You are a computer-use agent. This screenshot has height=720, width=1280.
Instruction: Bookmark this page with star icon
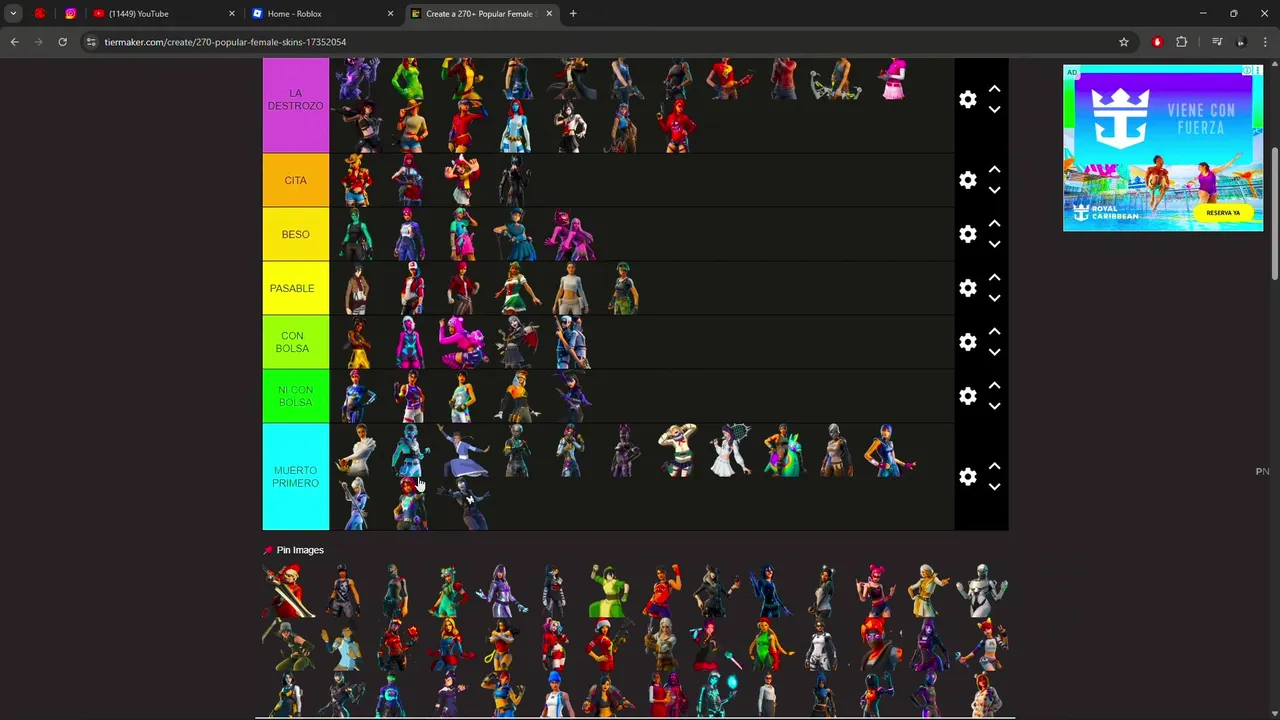click(x=1124, y=42)
